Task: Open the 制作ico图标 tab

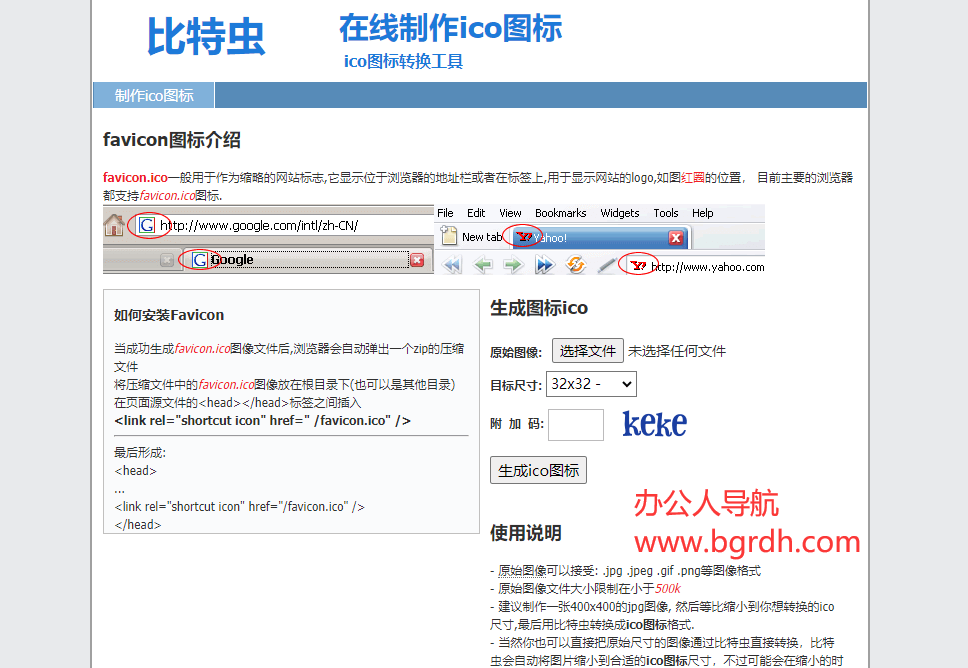Action: (154, 96)
